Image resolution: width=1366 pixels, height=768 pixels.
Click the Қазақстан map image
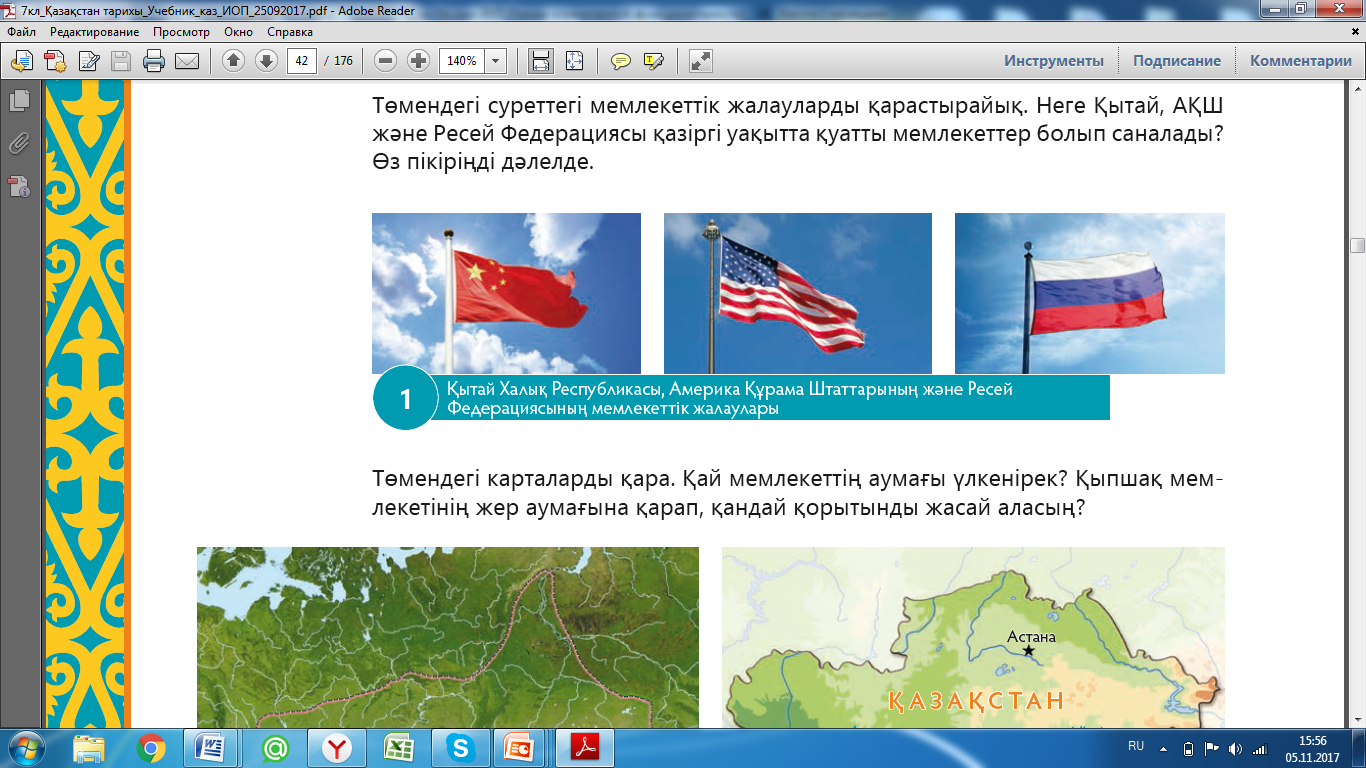click(973, 638)
